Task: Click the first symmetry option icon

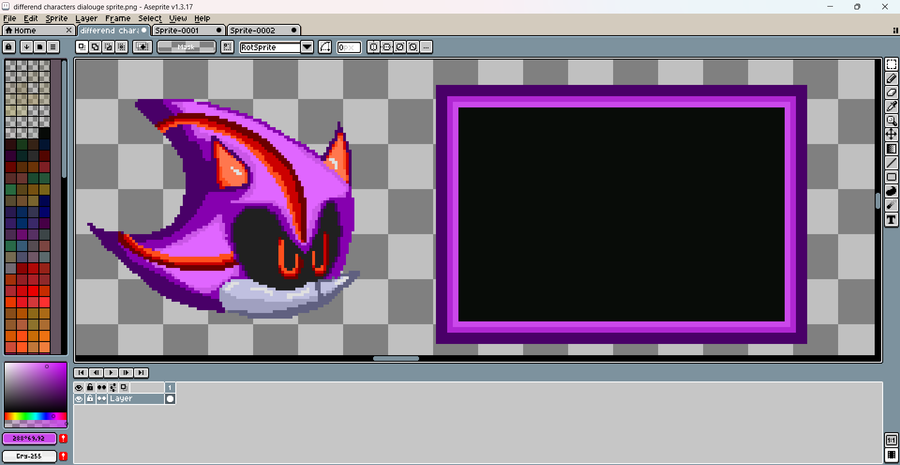Action: pos(374,47)
